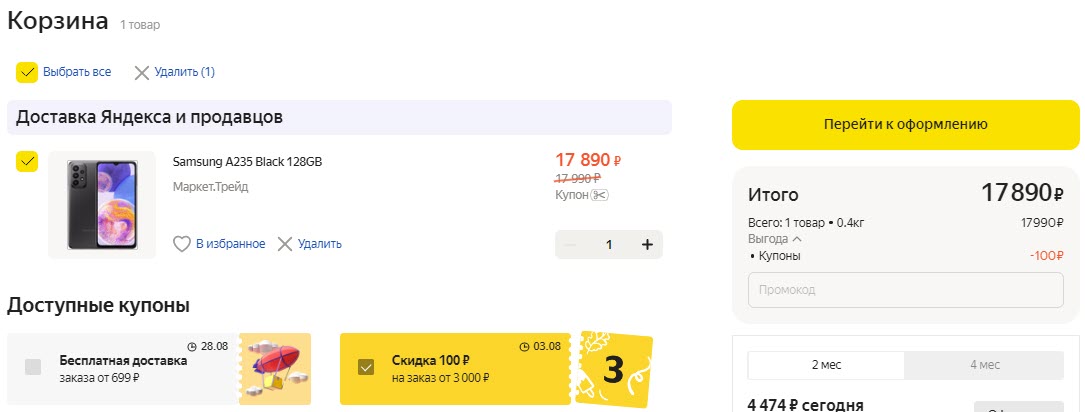
Task: Click the number 3 coupon badge
Action: [x=614, y=369]
